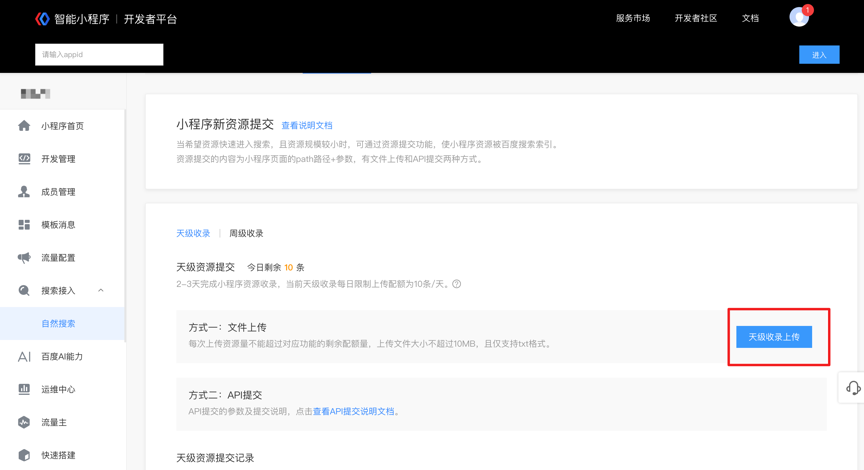Switch to the 周级收录 tab
Screen dimensions: 864x470
246,233
